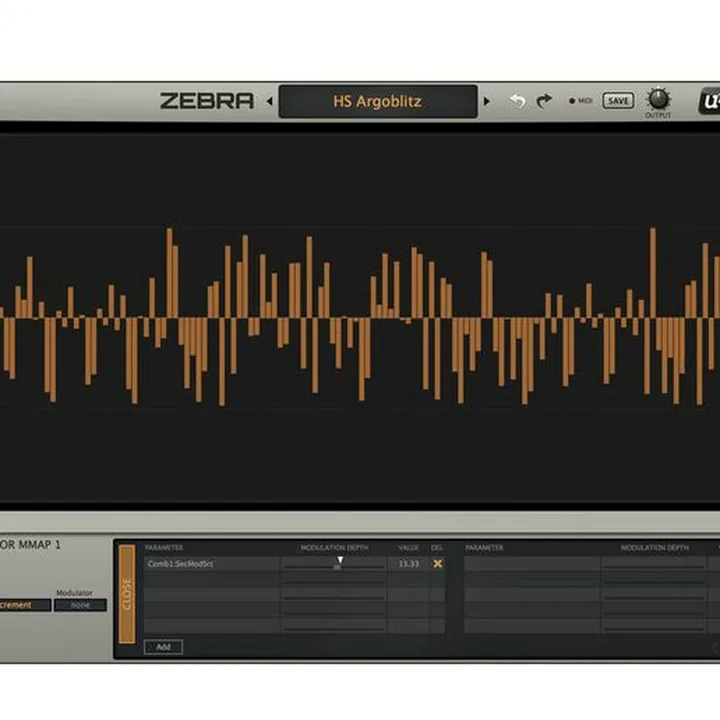
Task: Select the Comb1:SecModSrc parameter cell
Action: coord(212,564)
